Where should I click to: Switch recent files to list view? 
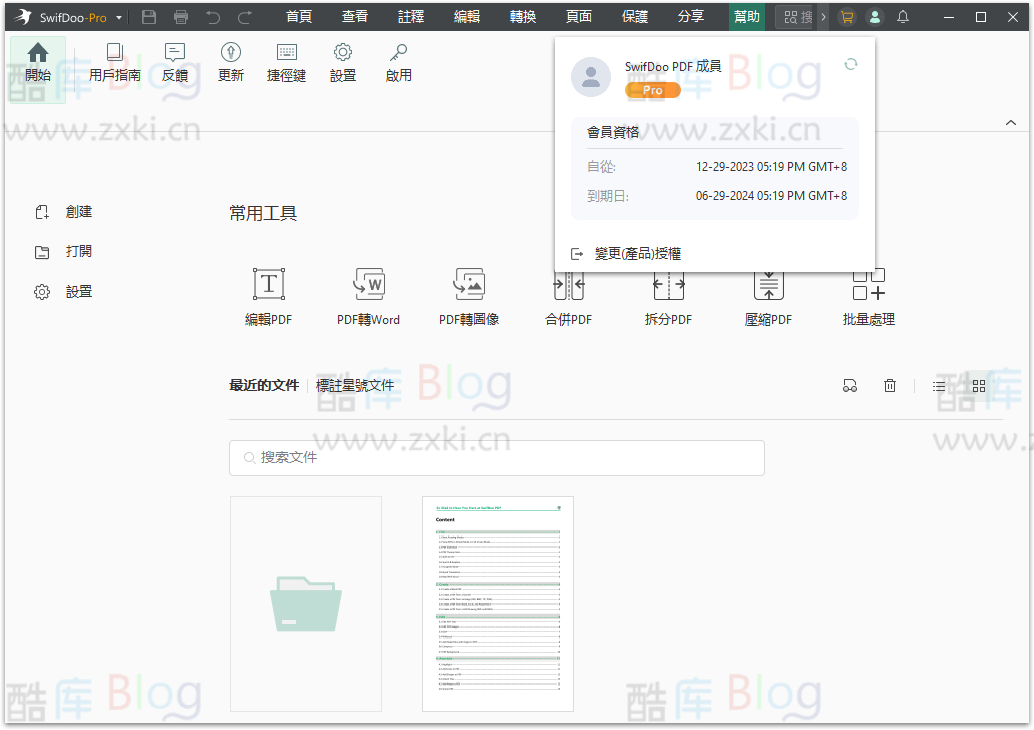point(938,386)
